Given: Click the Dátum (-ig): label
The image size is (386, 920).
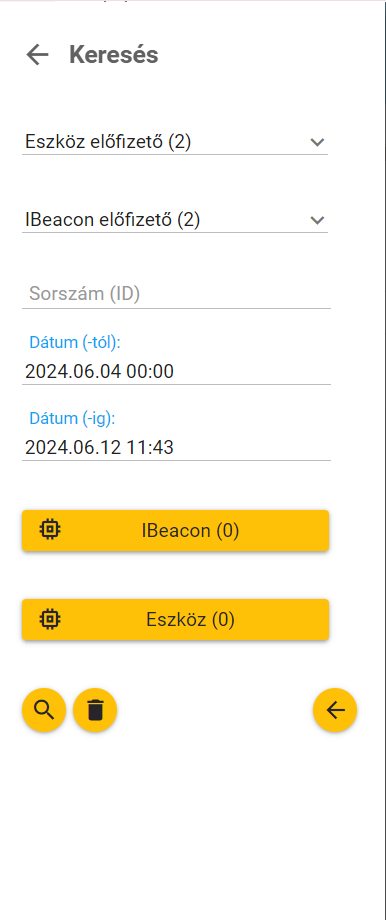Looking at the screenshot, I should 73,419.
